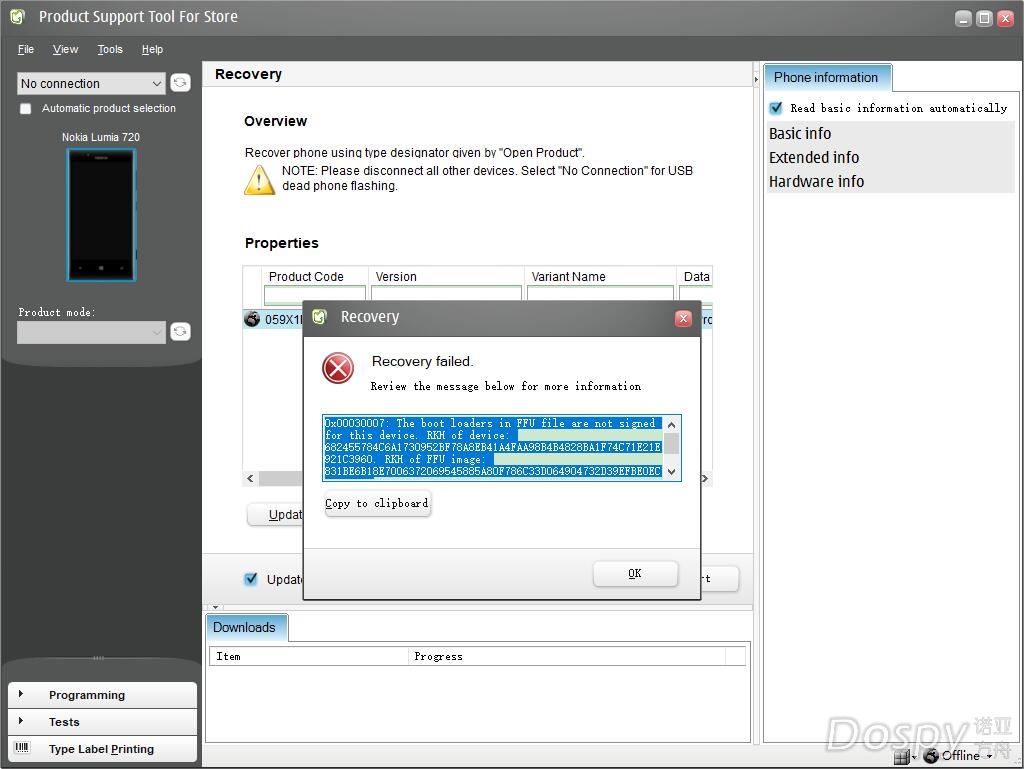The height and width of the screenshot is (769, 1024).
Task: Switch to the Phone information tab
Action: pyautogui.click(x=827, y=78)
